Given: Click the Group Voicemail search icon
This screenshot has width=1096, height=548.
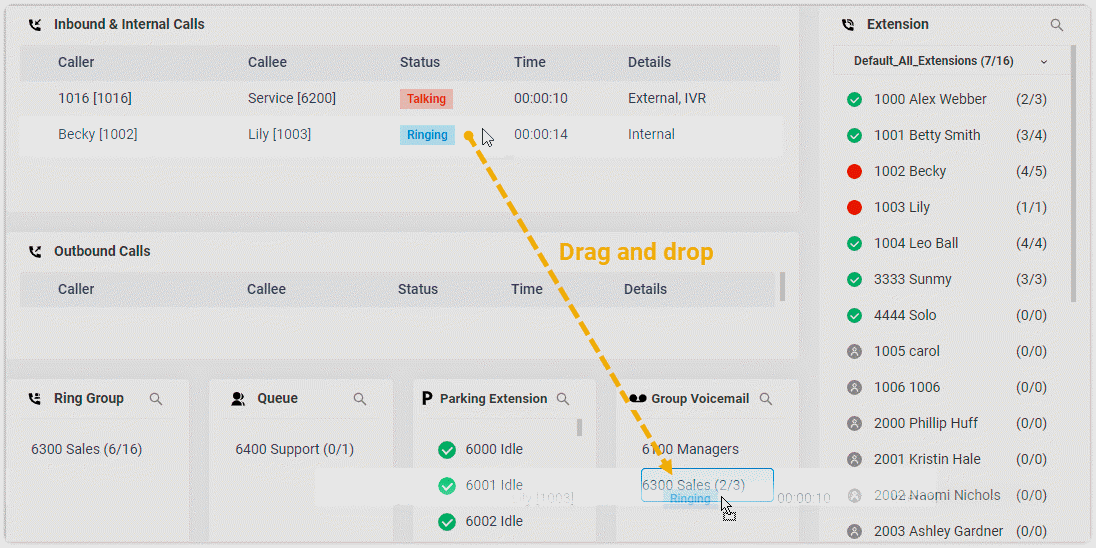Looking at the screenshot, I should [766, 399].
